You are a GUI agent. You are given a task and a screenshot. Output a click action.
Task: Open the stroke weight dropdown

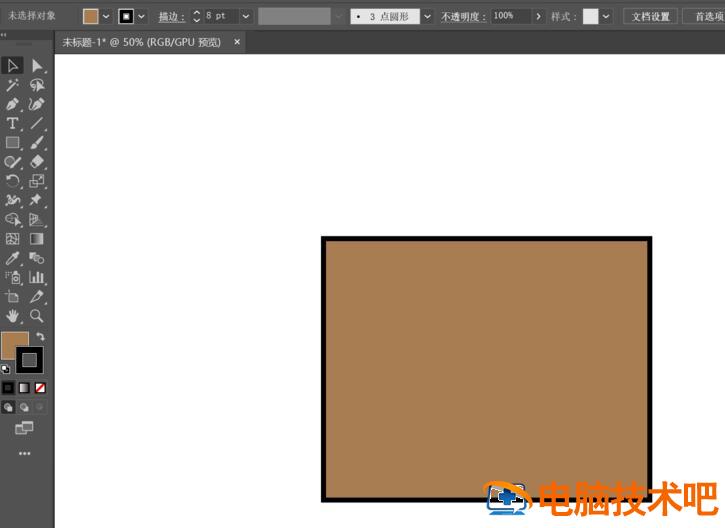coord(245,16)
